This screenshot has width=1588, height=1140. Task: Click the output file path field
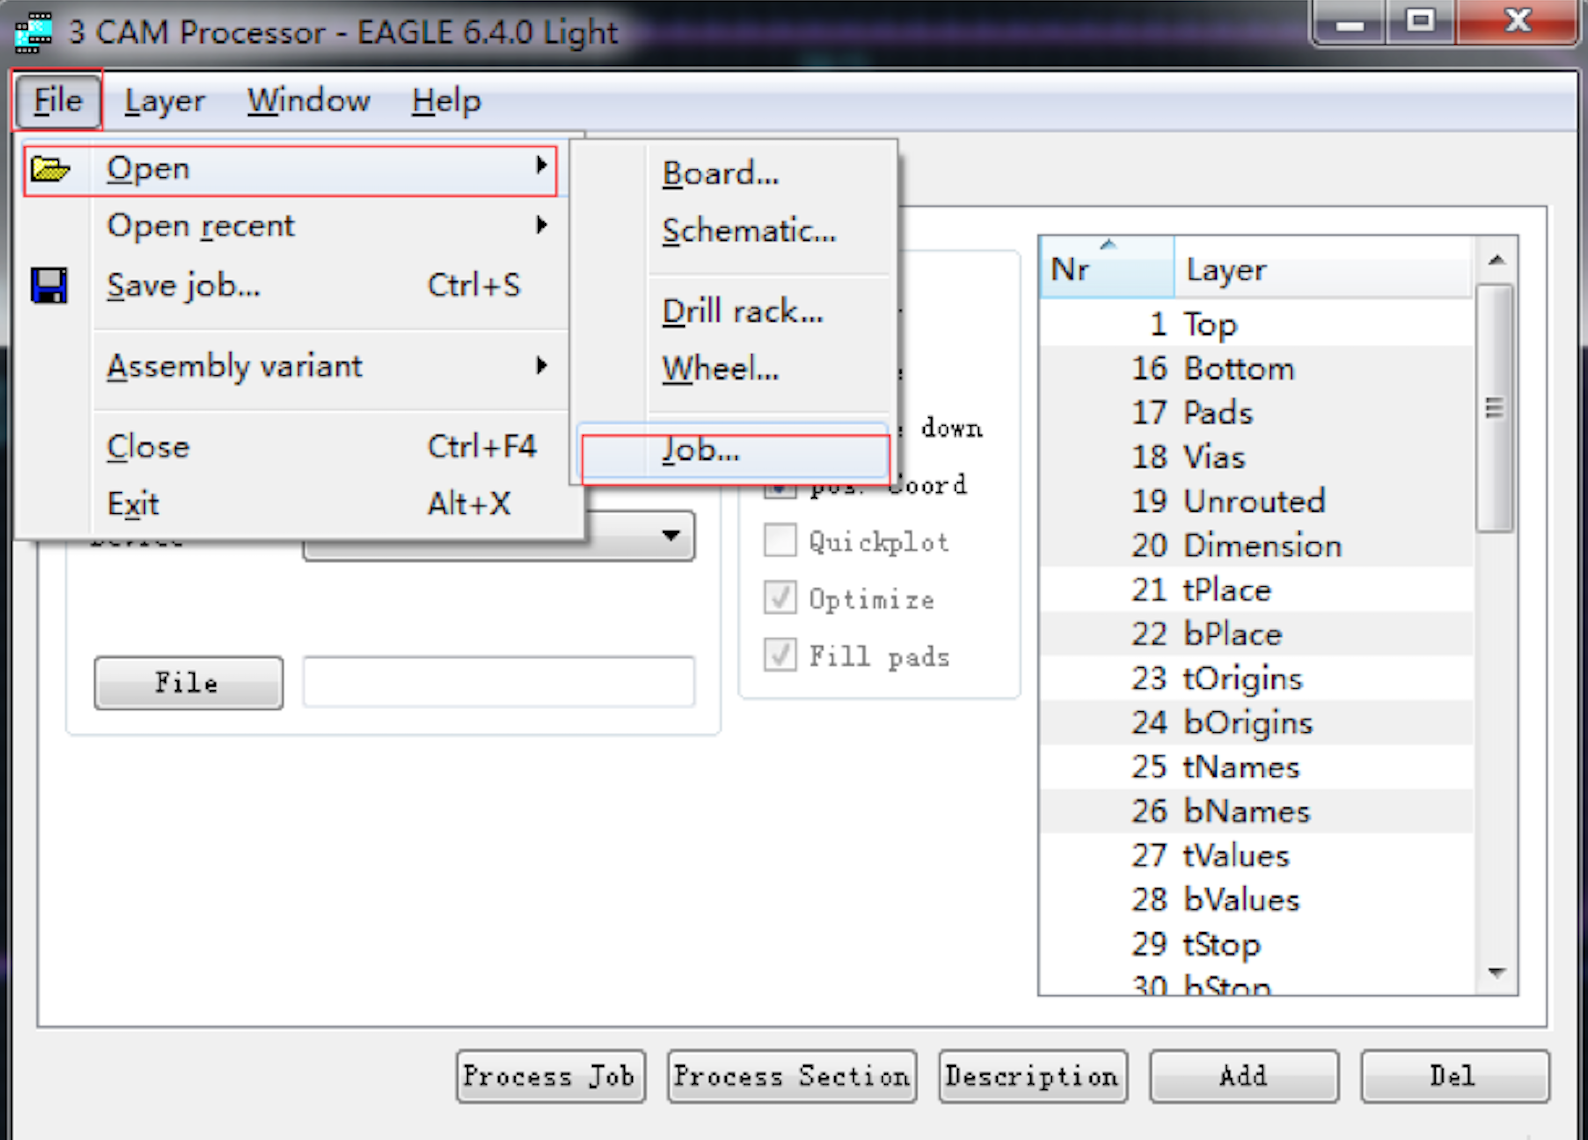(x=498, y=683)
